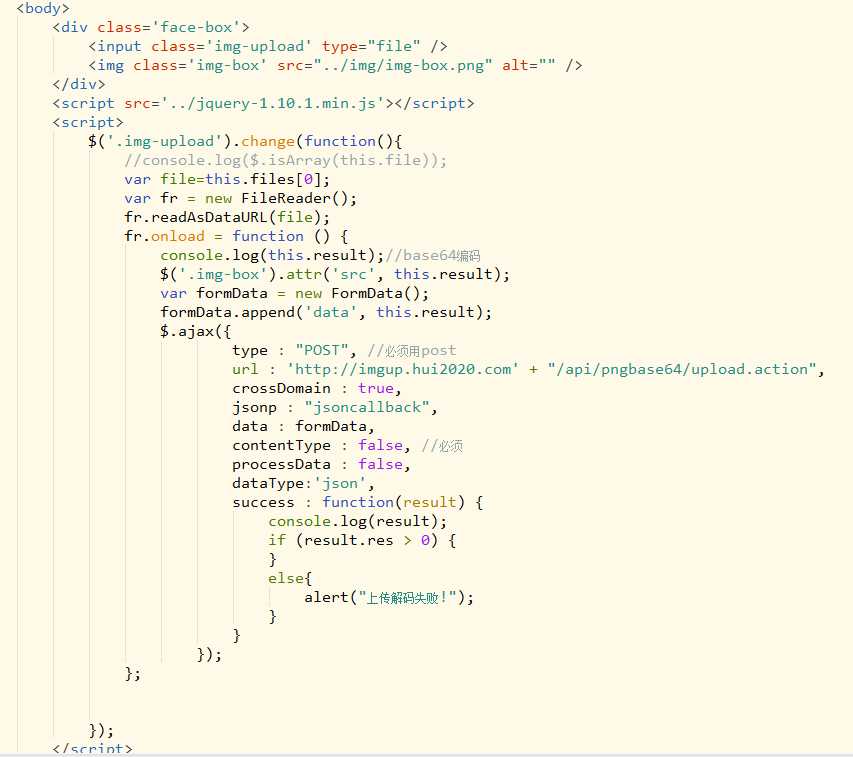
Task: Click the new FileReader() line
Action: pos(240,198)
